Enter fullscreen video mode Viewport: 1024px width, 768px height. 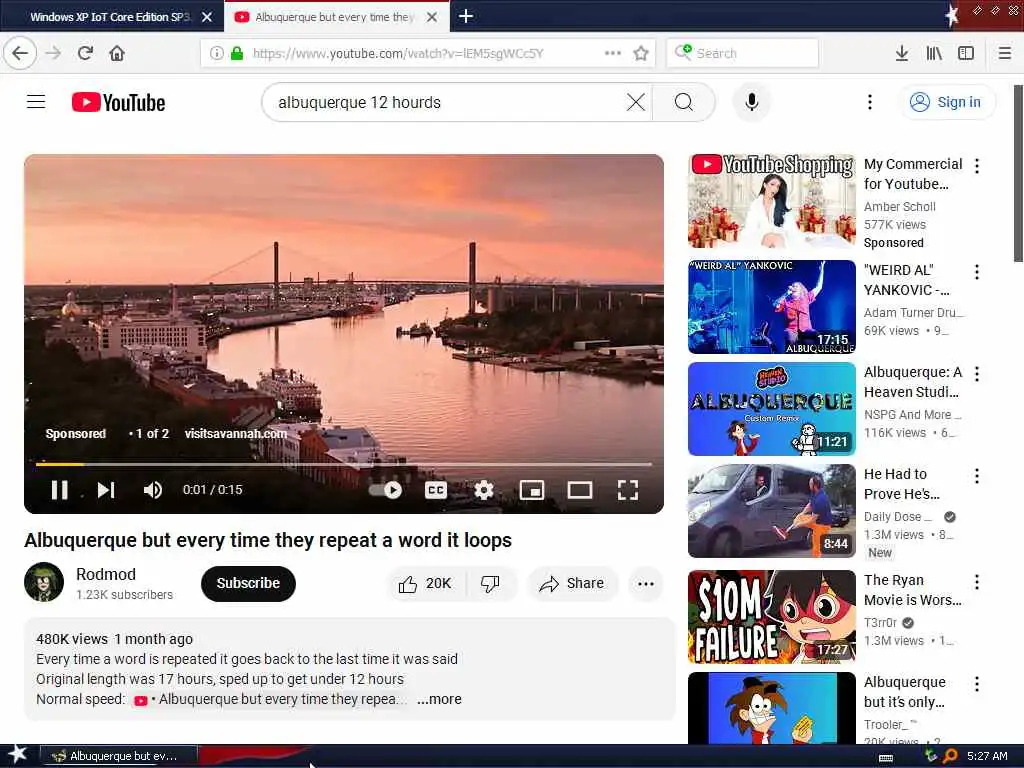tap(628, 490)
